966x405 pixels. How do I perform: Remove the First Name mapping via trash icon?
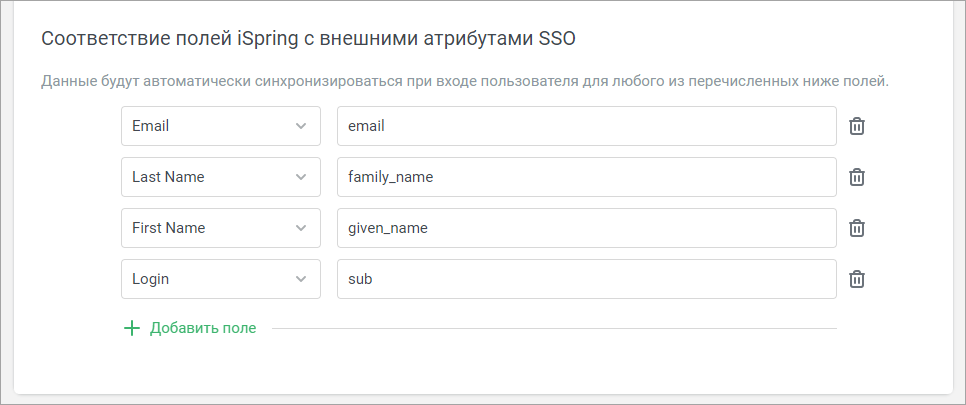pos(857,228)
